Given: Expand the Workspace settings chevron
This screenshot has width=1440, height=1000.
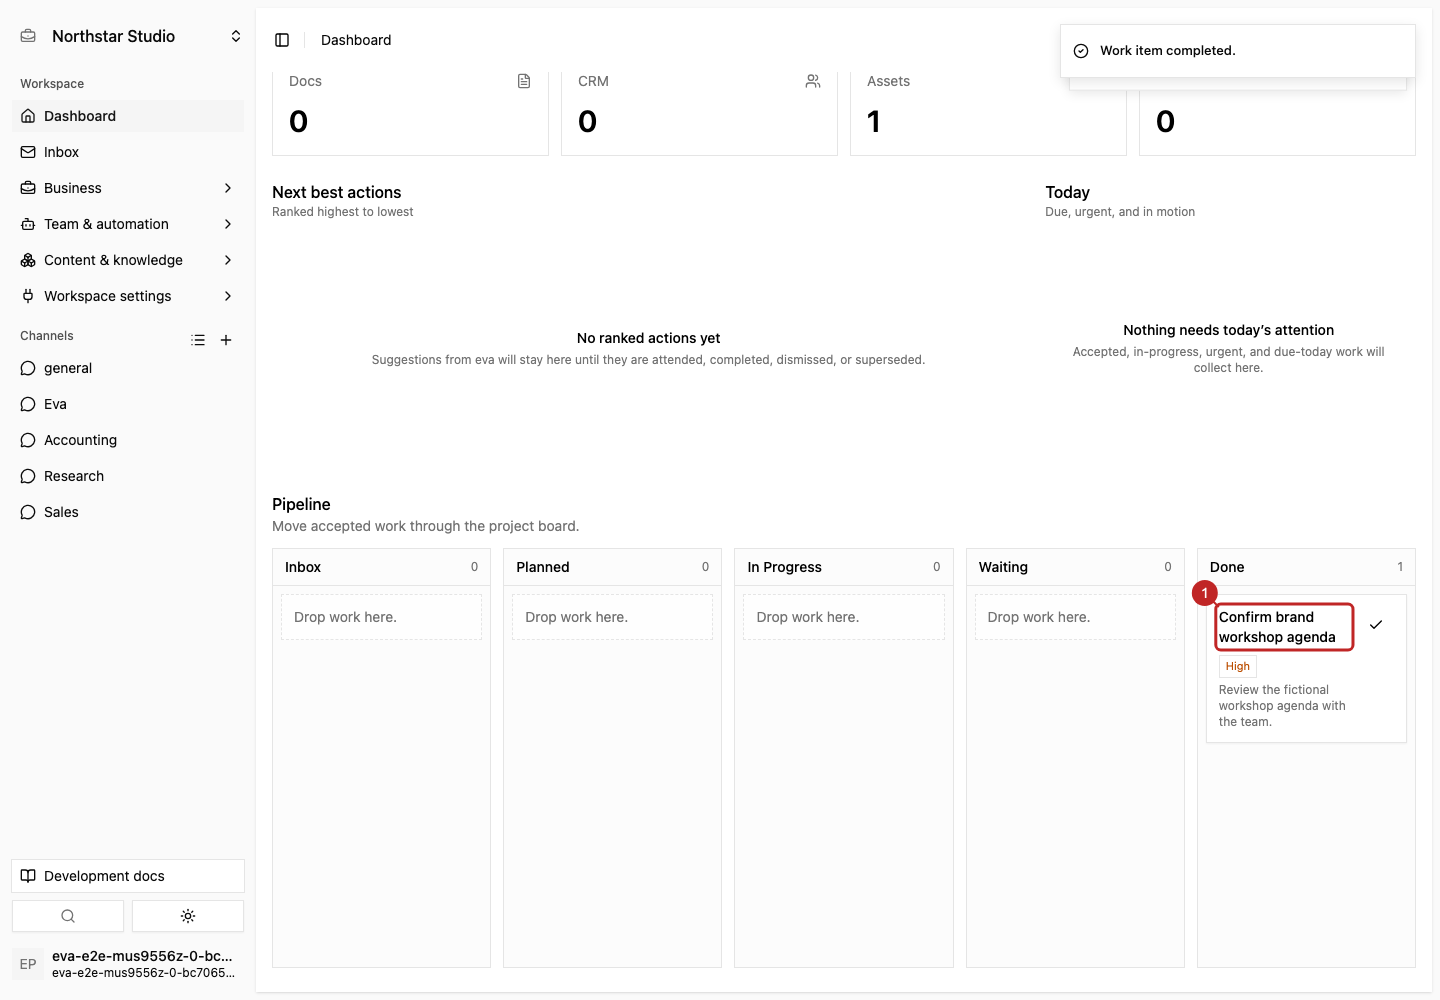Looking at the screenshot, I should point(228,296).
